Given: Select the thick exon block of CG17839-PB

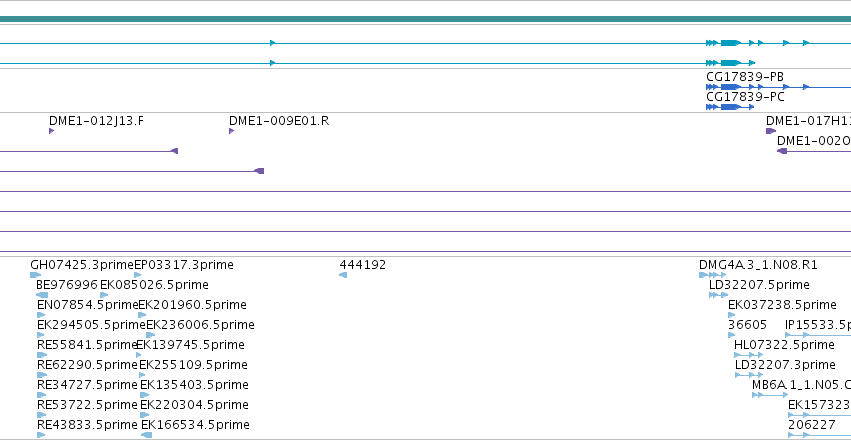Looking at the screenshot, I should [x=731, y=87].
